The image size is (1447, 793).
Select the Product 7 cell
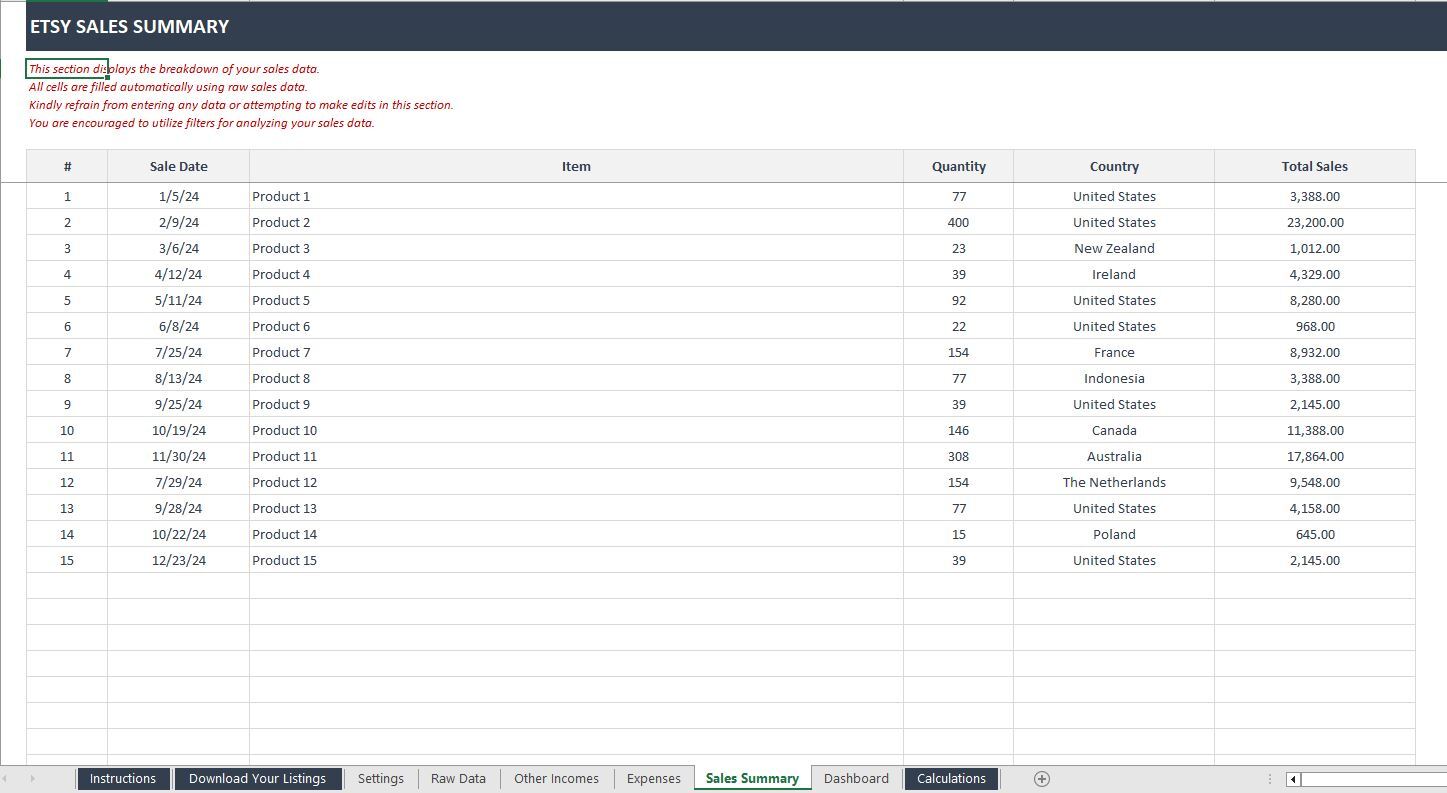click(576, 353)
